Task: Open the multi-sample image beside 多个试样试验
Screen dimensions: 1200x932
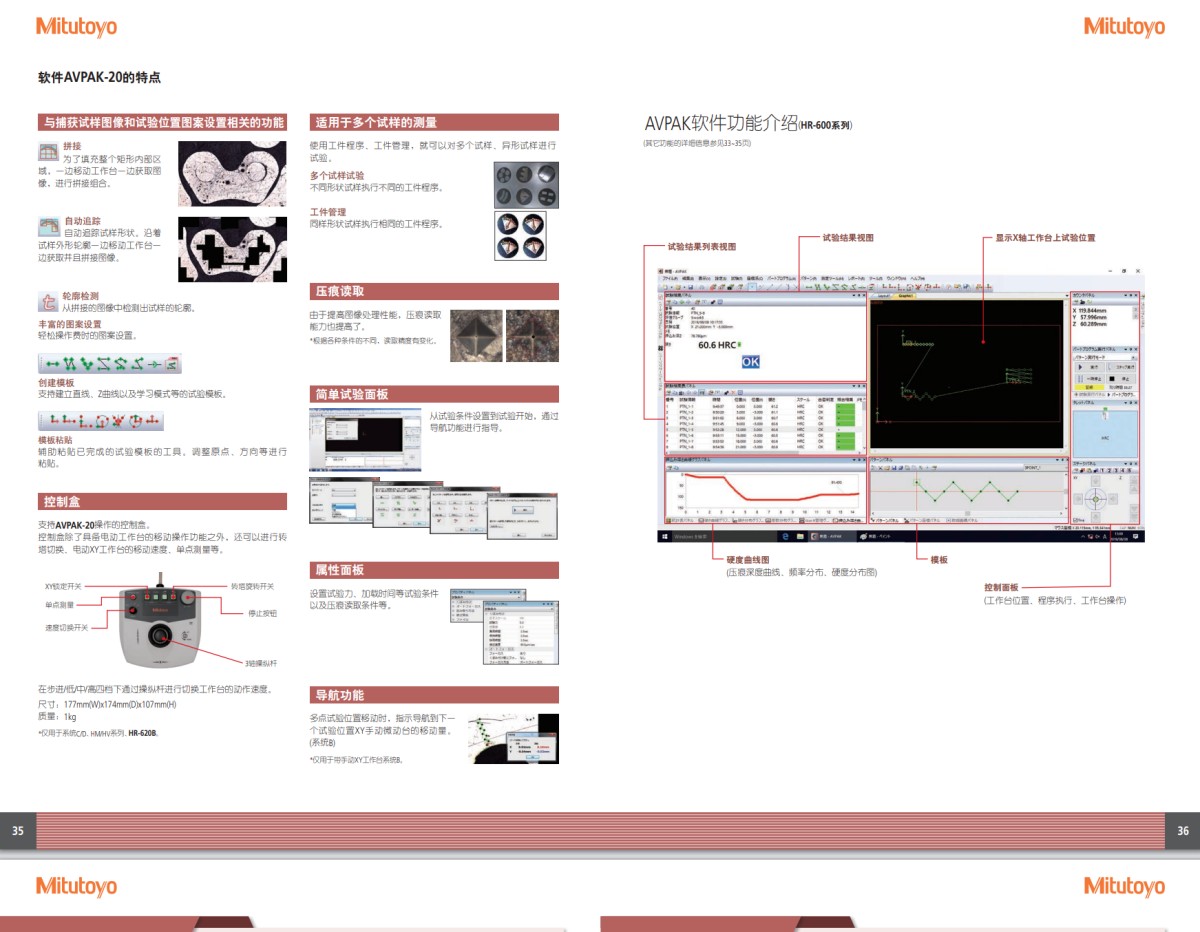Action: click(526, 183)
